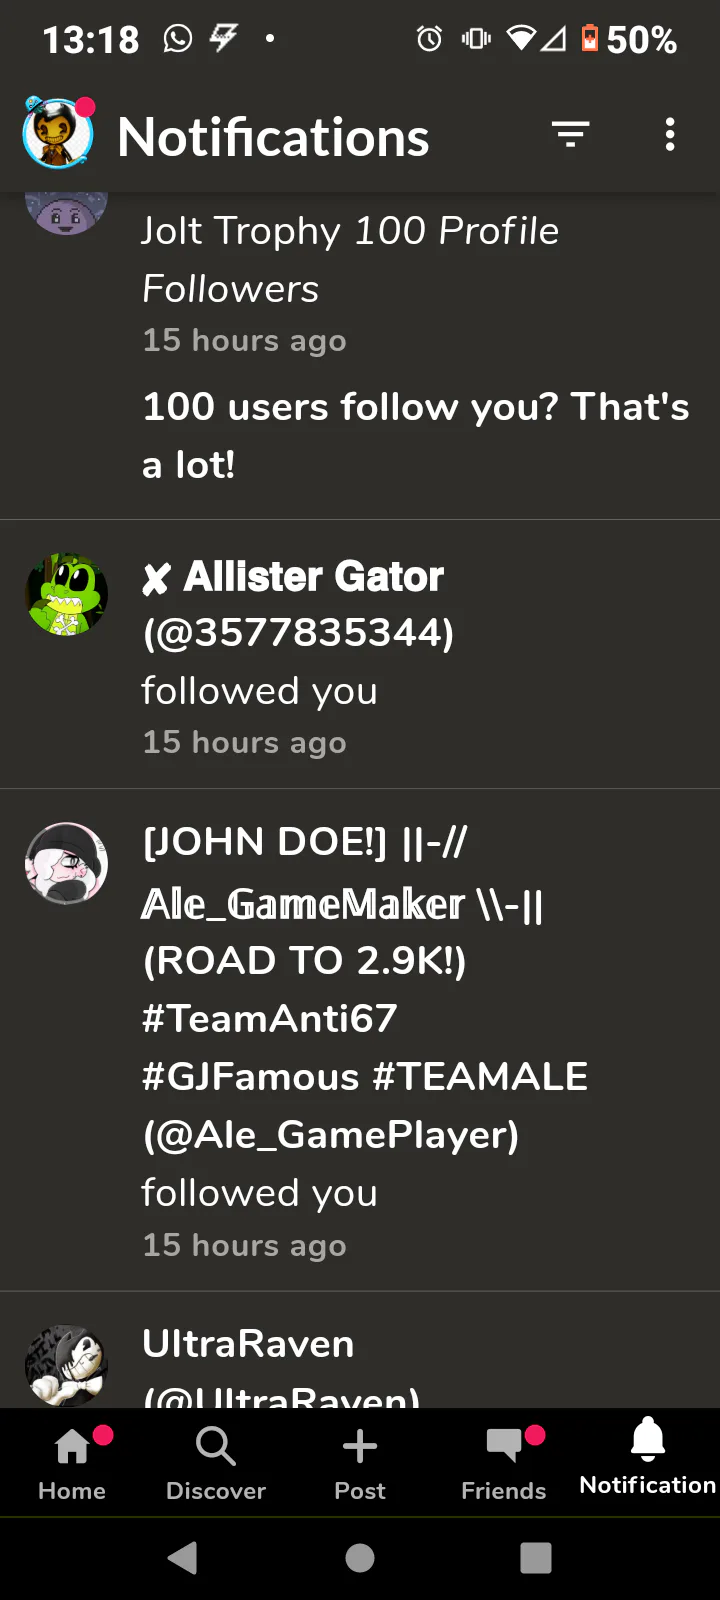Open the notifications filter icon

click(571, 134)
